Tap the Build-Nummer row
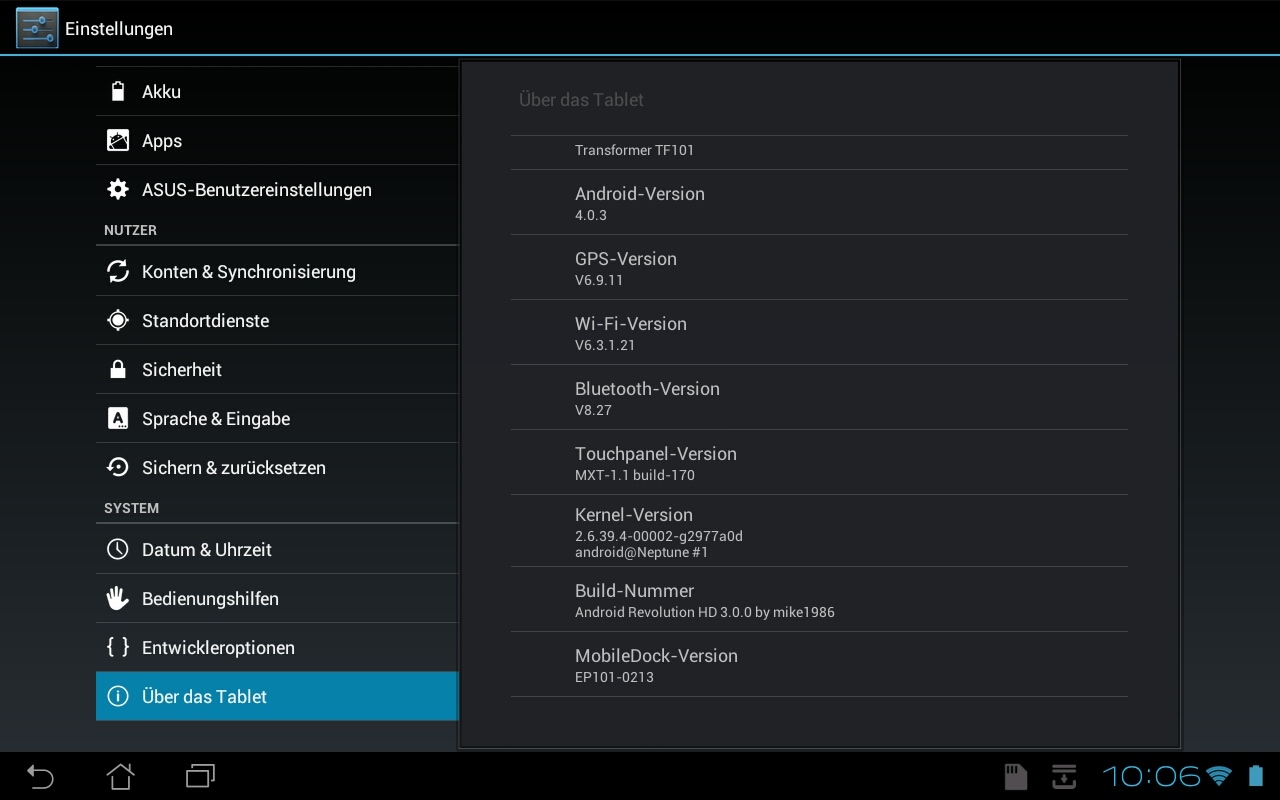Image resolution: width=1280 pixels, height=800 pixels. click(819, 599)
